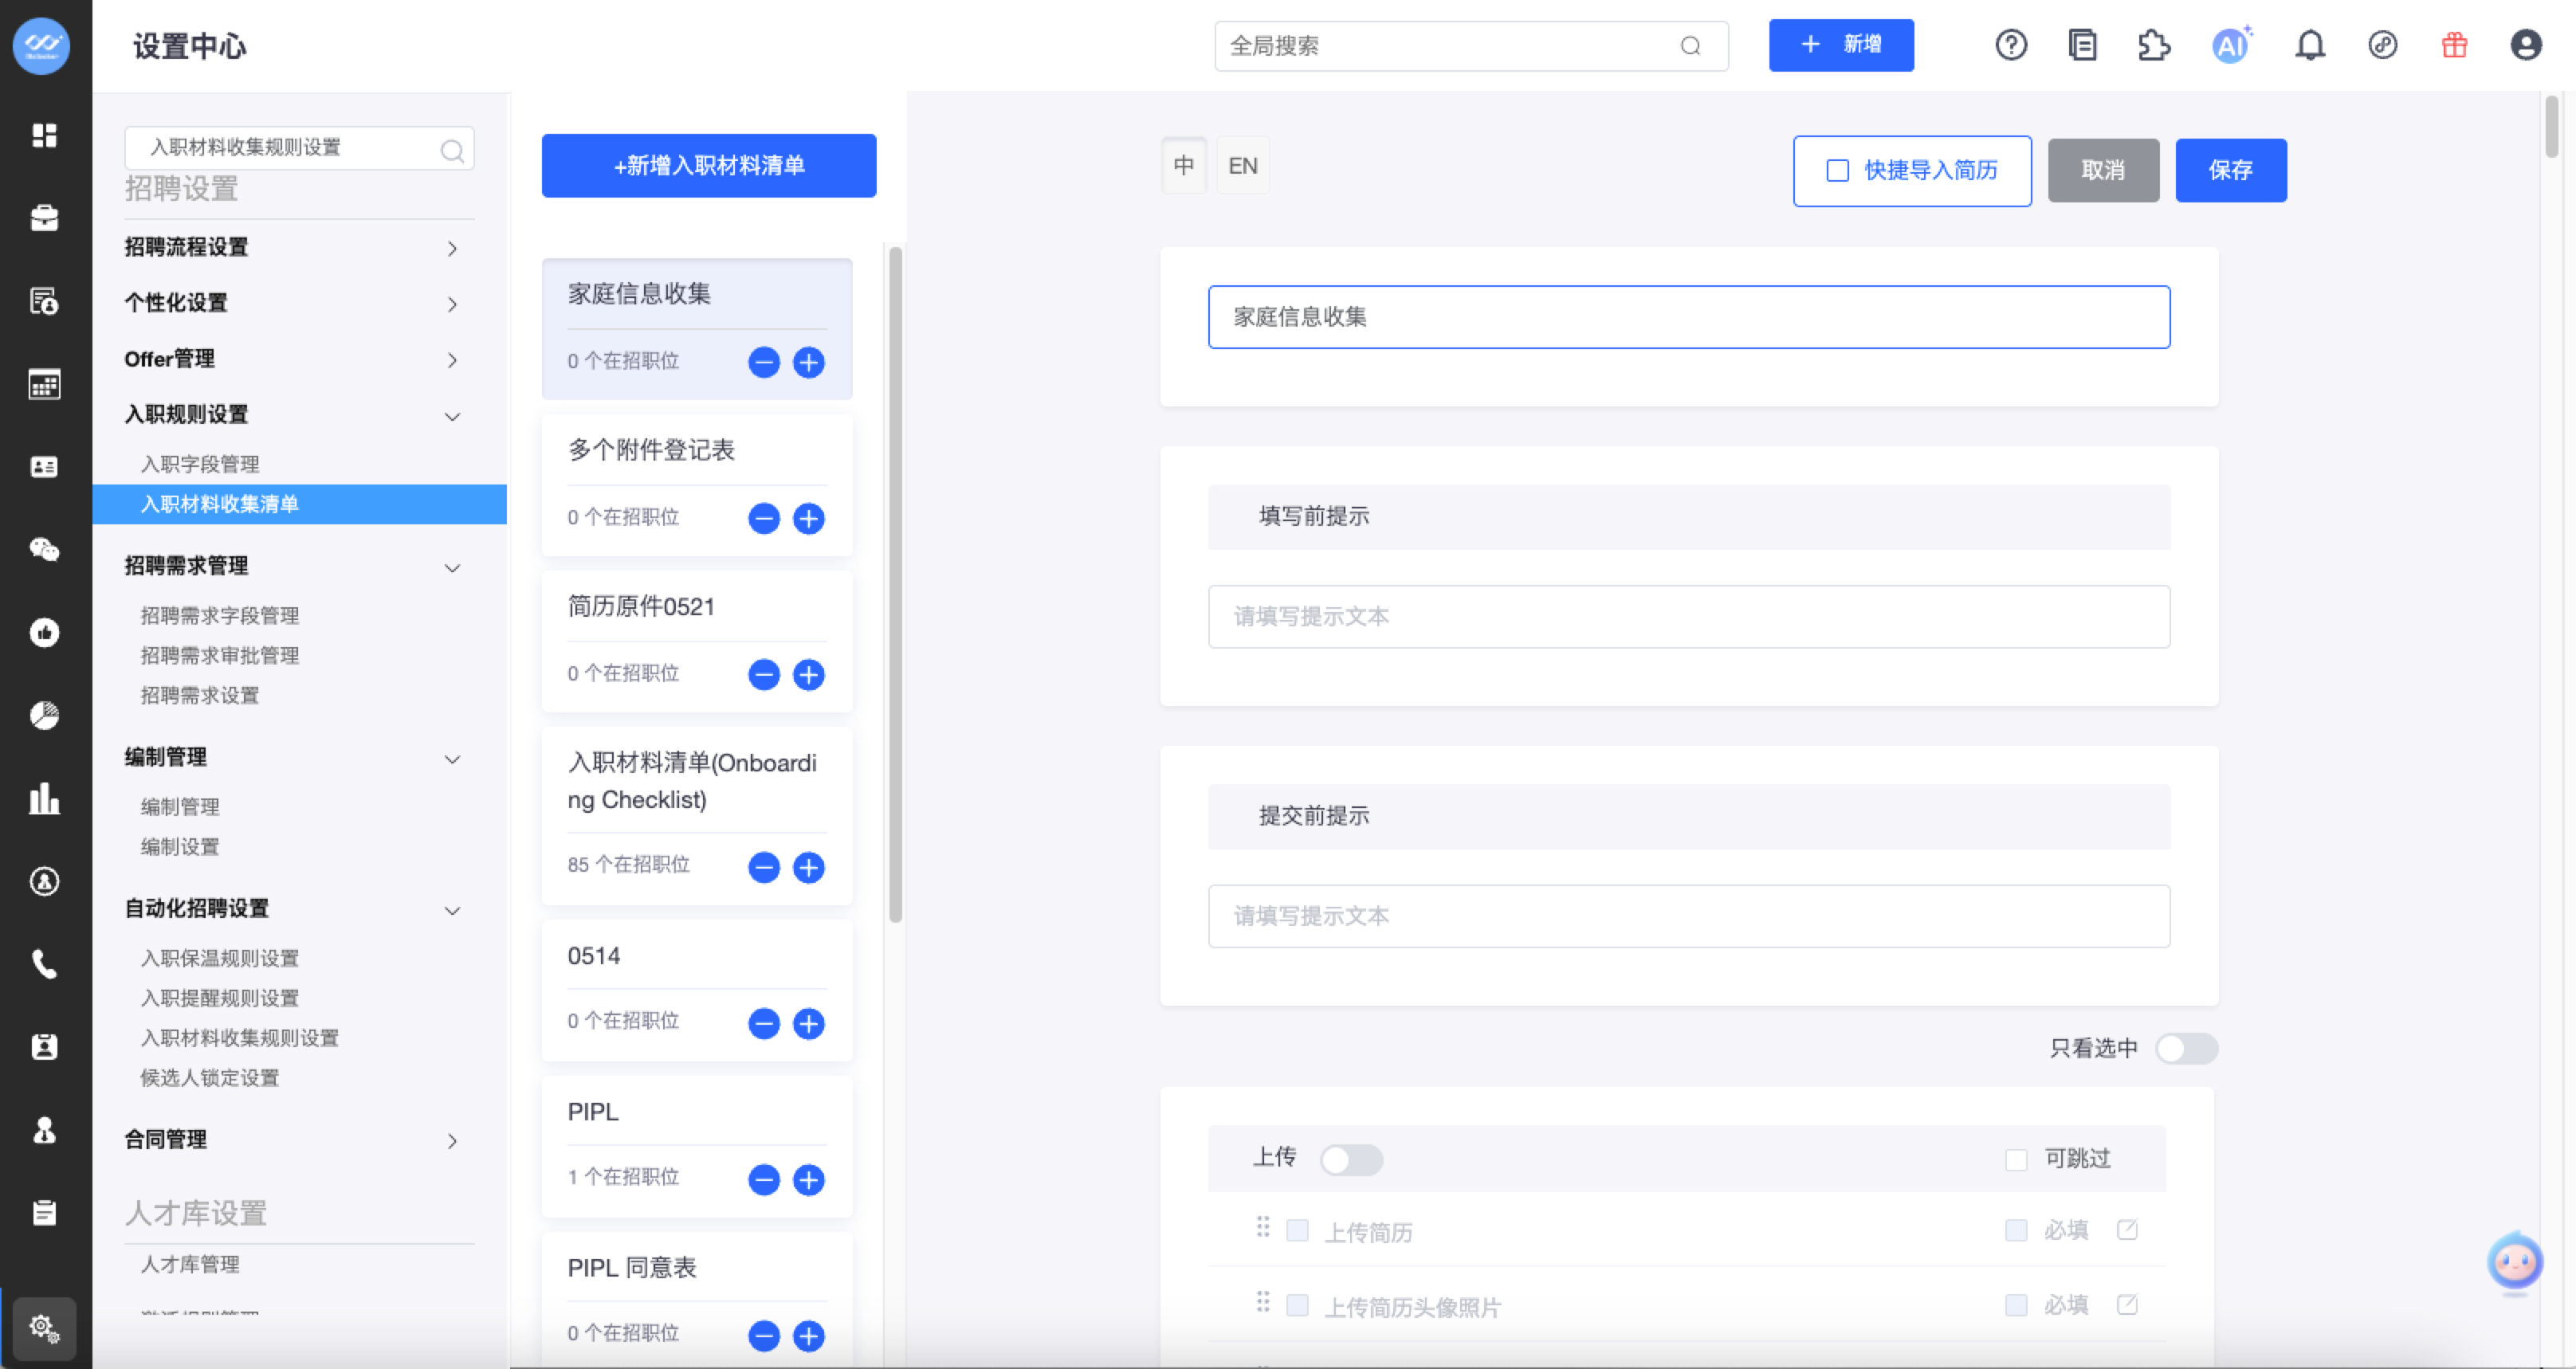This screenshot has width=2576, height=1369.
Task: Click the 保存 button
Action: [2230, 171]
